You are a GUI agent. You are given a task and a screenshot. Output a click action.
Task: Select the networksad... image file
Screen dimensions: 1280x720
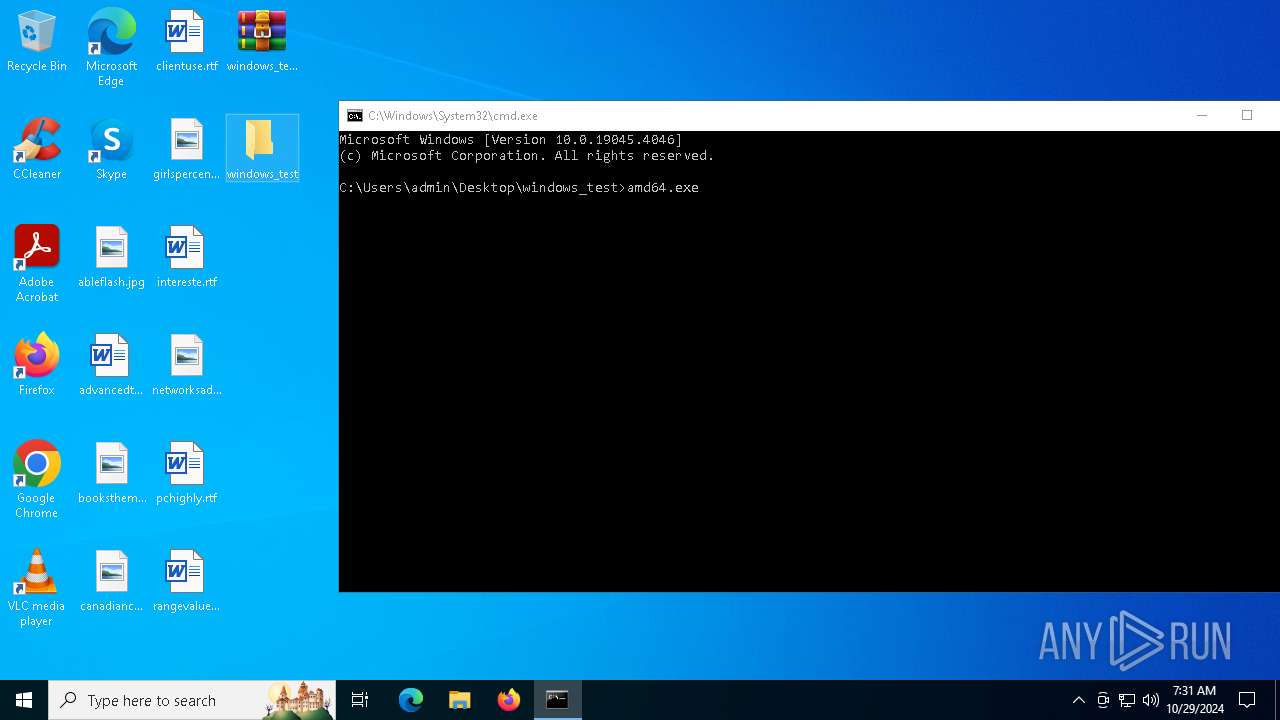click(186, 366)
